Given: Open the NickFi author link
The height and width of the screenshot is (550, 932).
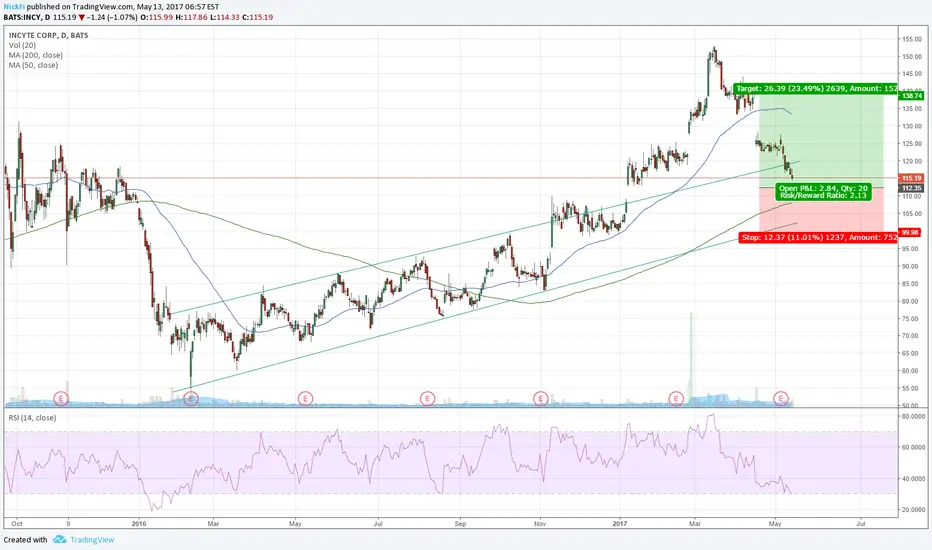Looking at the screenshot, I should click(x=14, y=7).
